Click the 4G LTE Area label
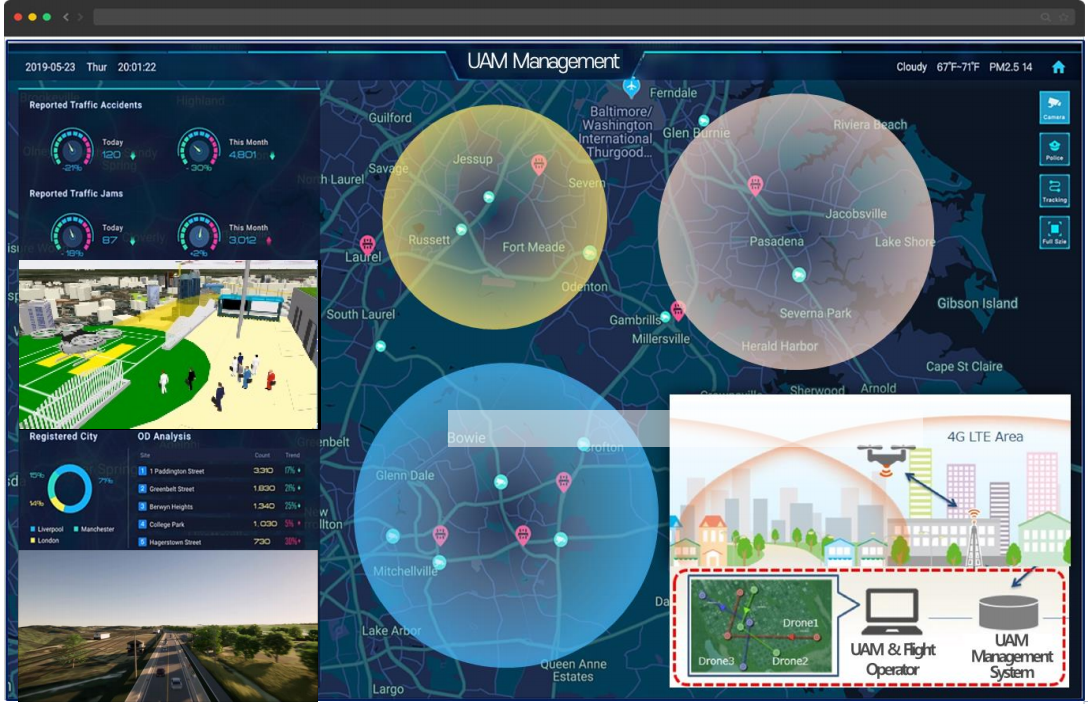1088x704 pixels. tap(985, 436)
